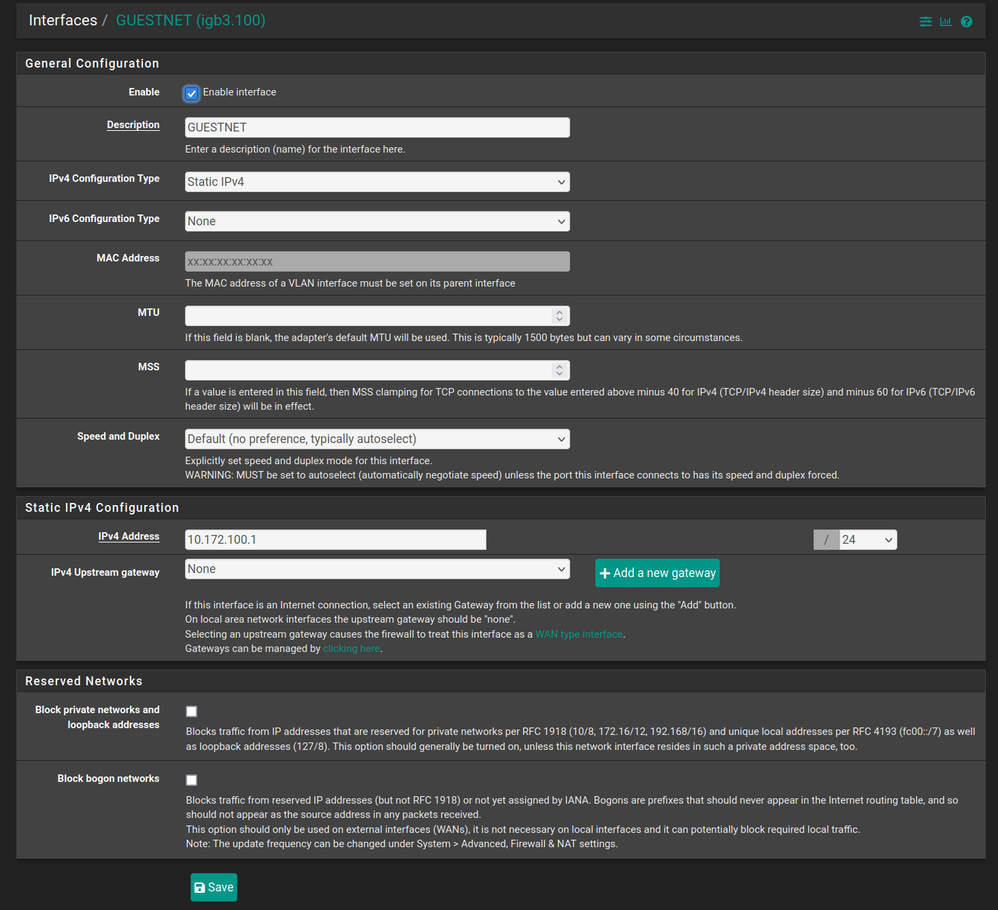Viewport: 998px width, 910px height.
Task: Follow the WAN type interface link
Action: pyautogui.click(x=579, y=634)
